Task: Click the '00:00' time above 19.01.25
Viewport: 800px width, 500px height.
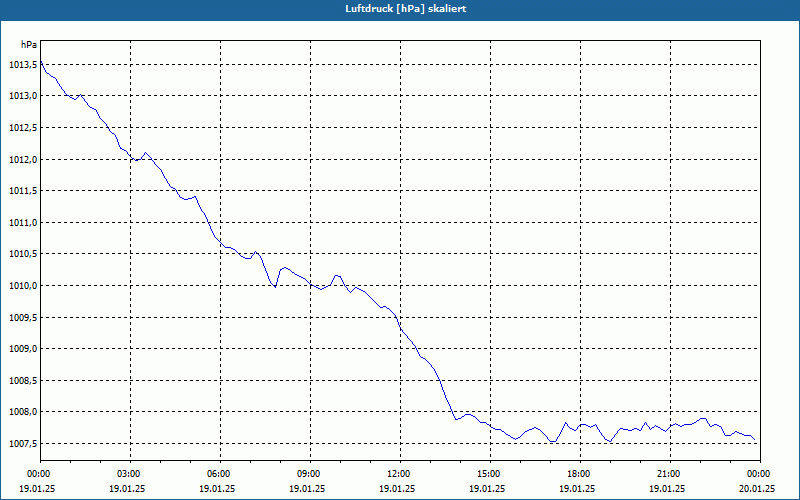Action: [40, 474]
